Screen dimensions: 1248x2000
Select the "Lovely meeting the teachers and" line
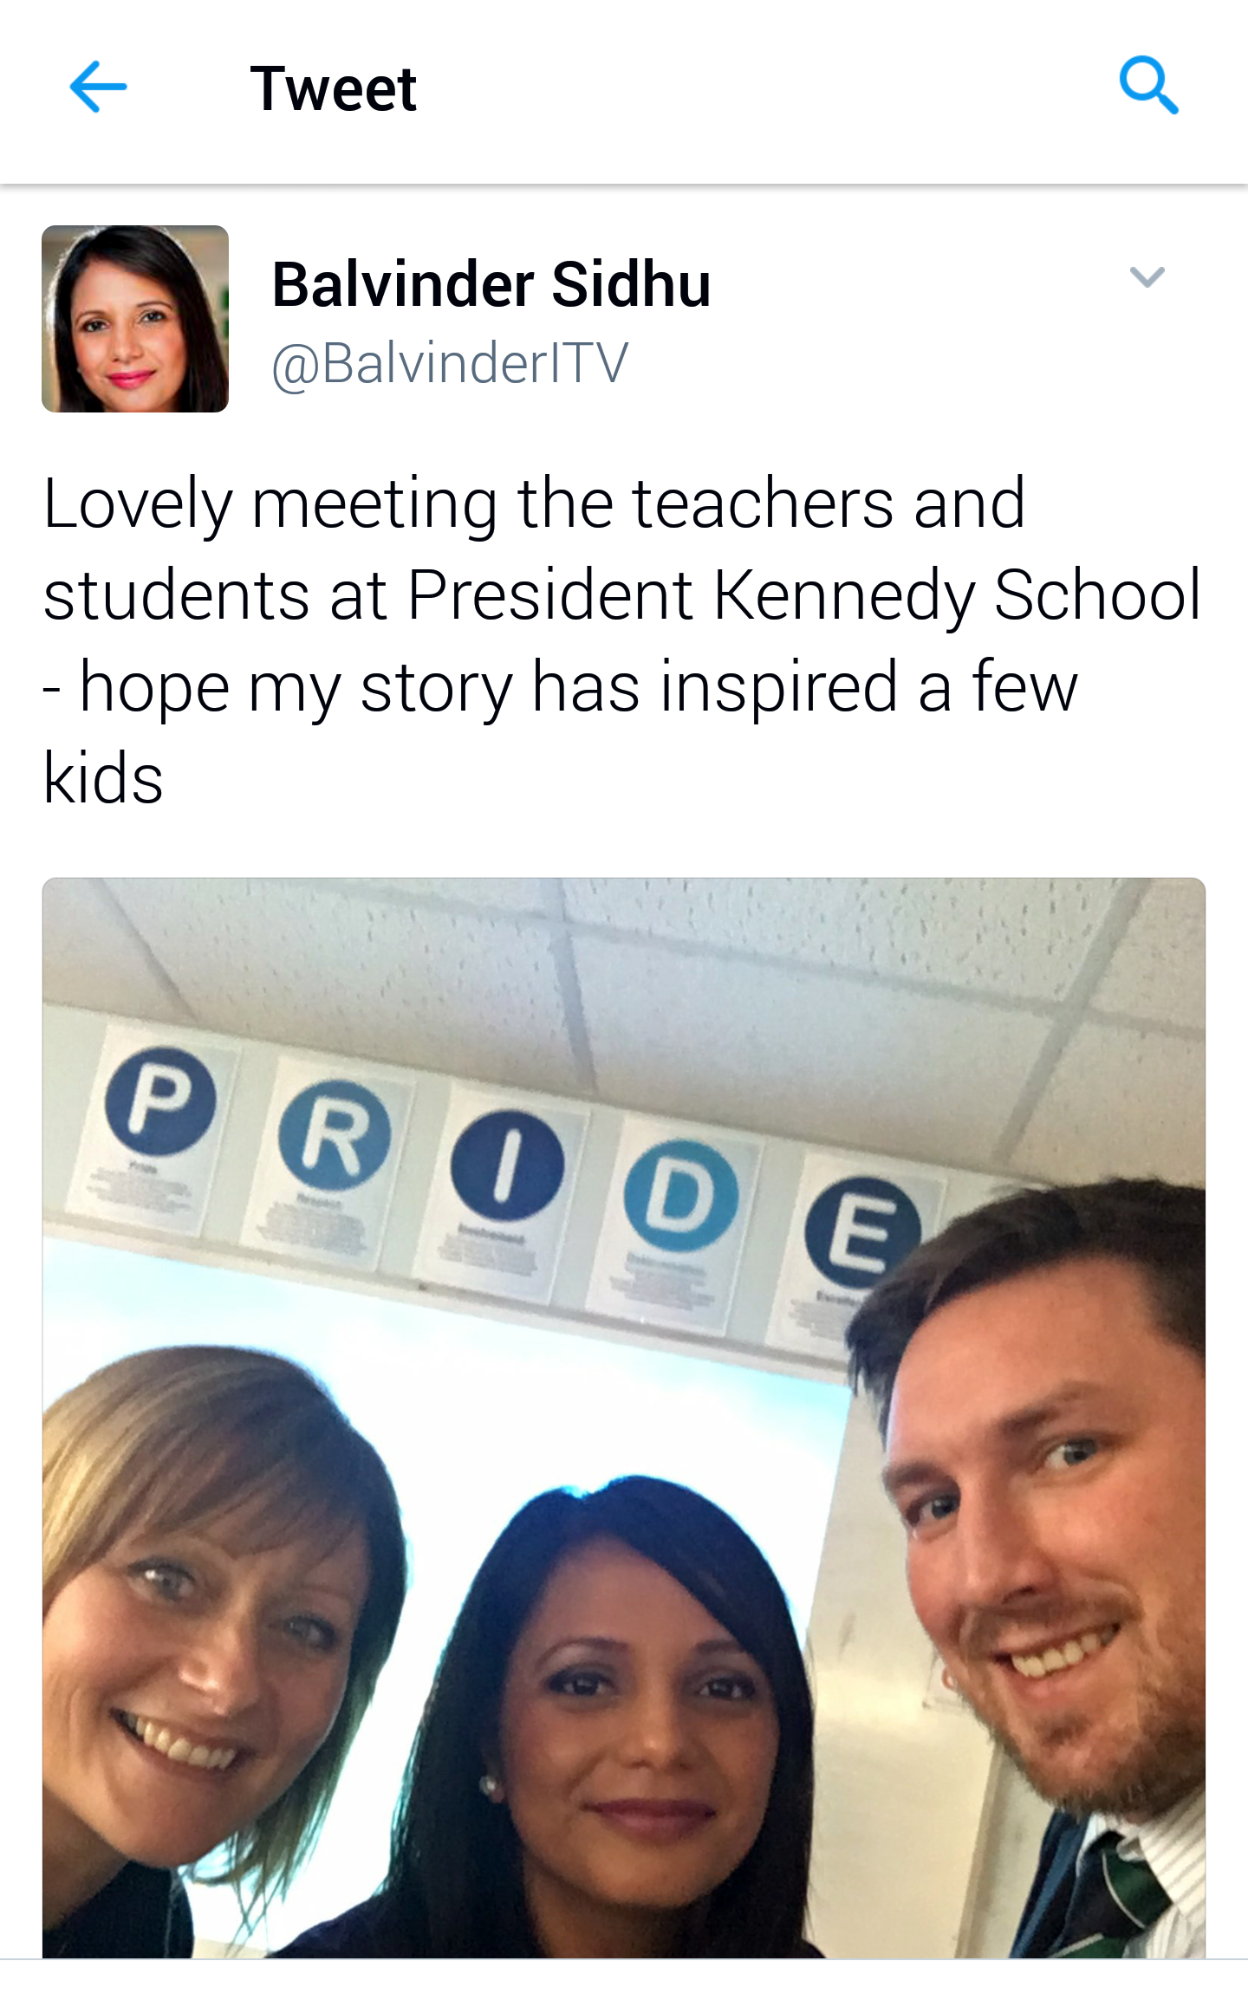tap(534, 503)
